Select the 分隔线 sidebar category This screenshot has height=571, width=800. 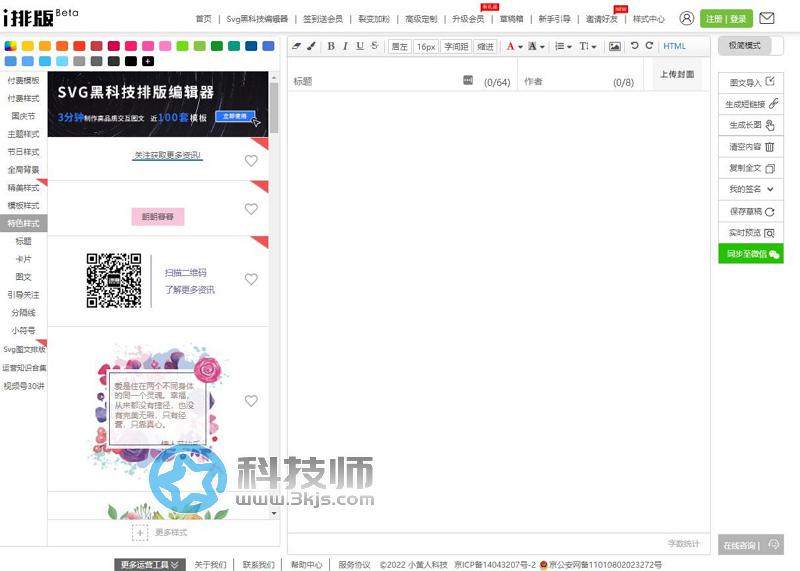pos(23,312)
